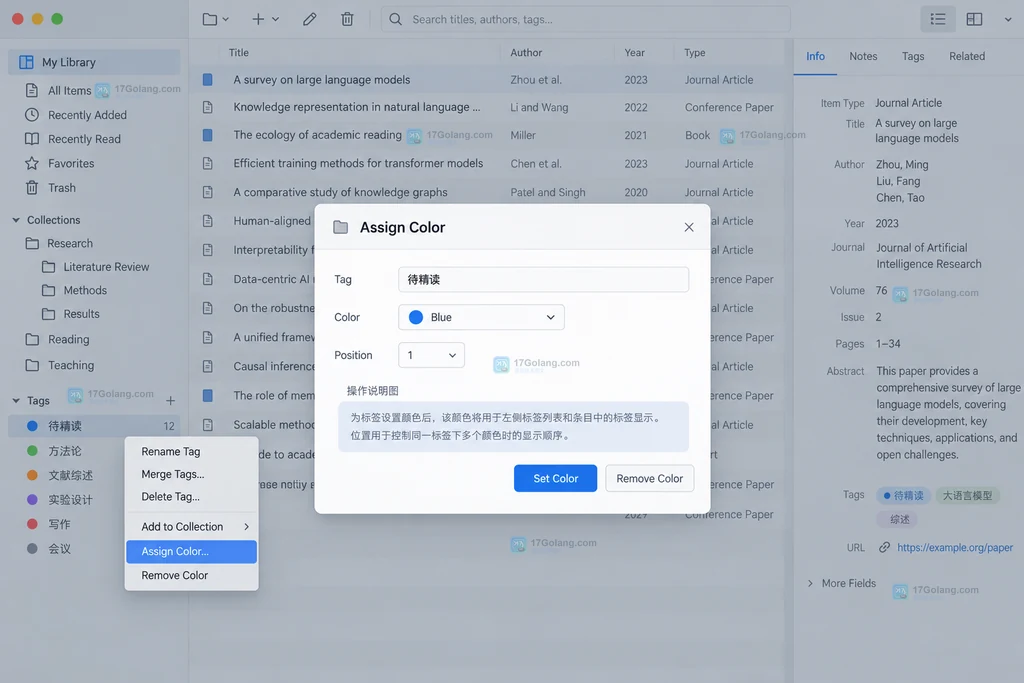Click link icon beside the URL
This screenshot has width=1024, height=683.
pyautogui.click(x=884, y=547)
